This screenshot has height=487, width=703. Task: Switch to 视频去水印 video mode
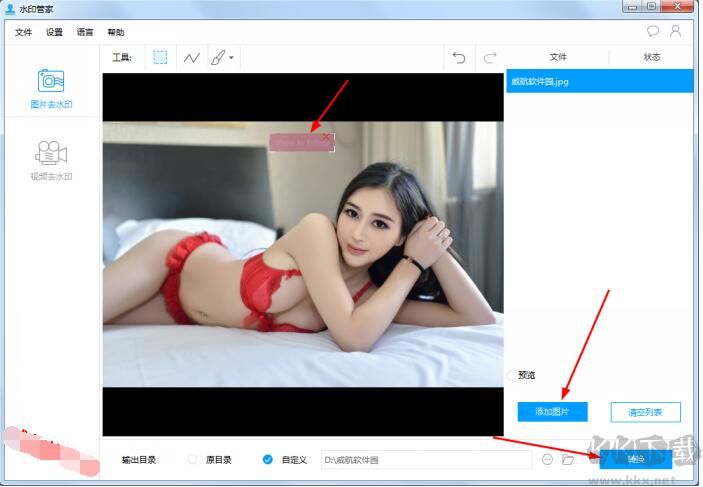tap(51, 160)
